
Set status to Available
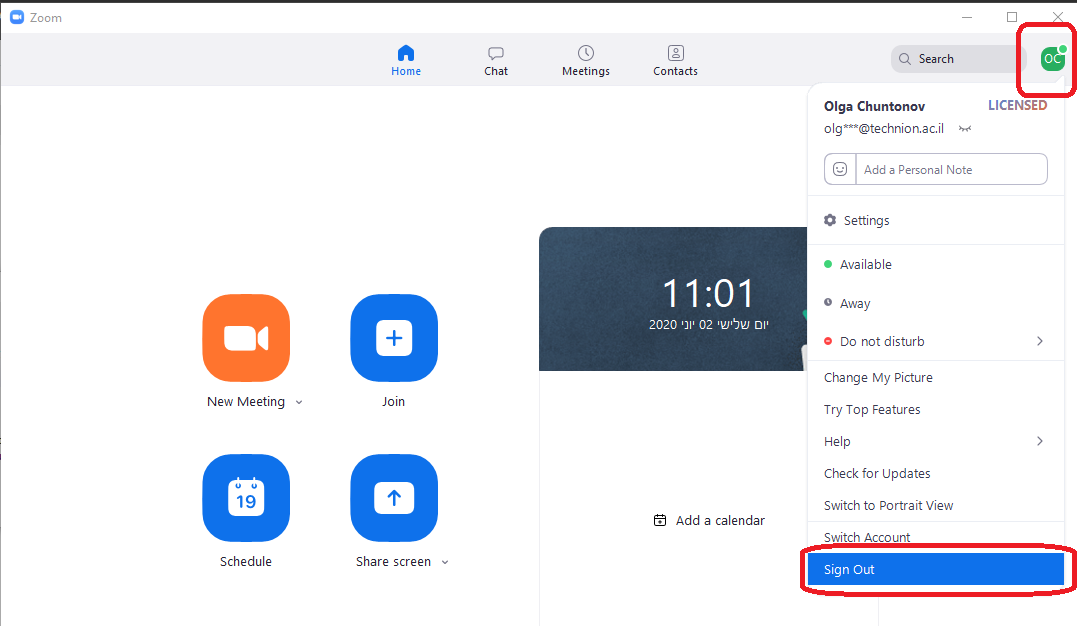pos(865,265)
